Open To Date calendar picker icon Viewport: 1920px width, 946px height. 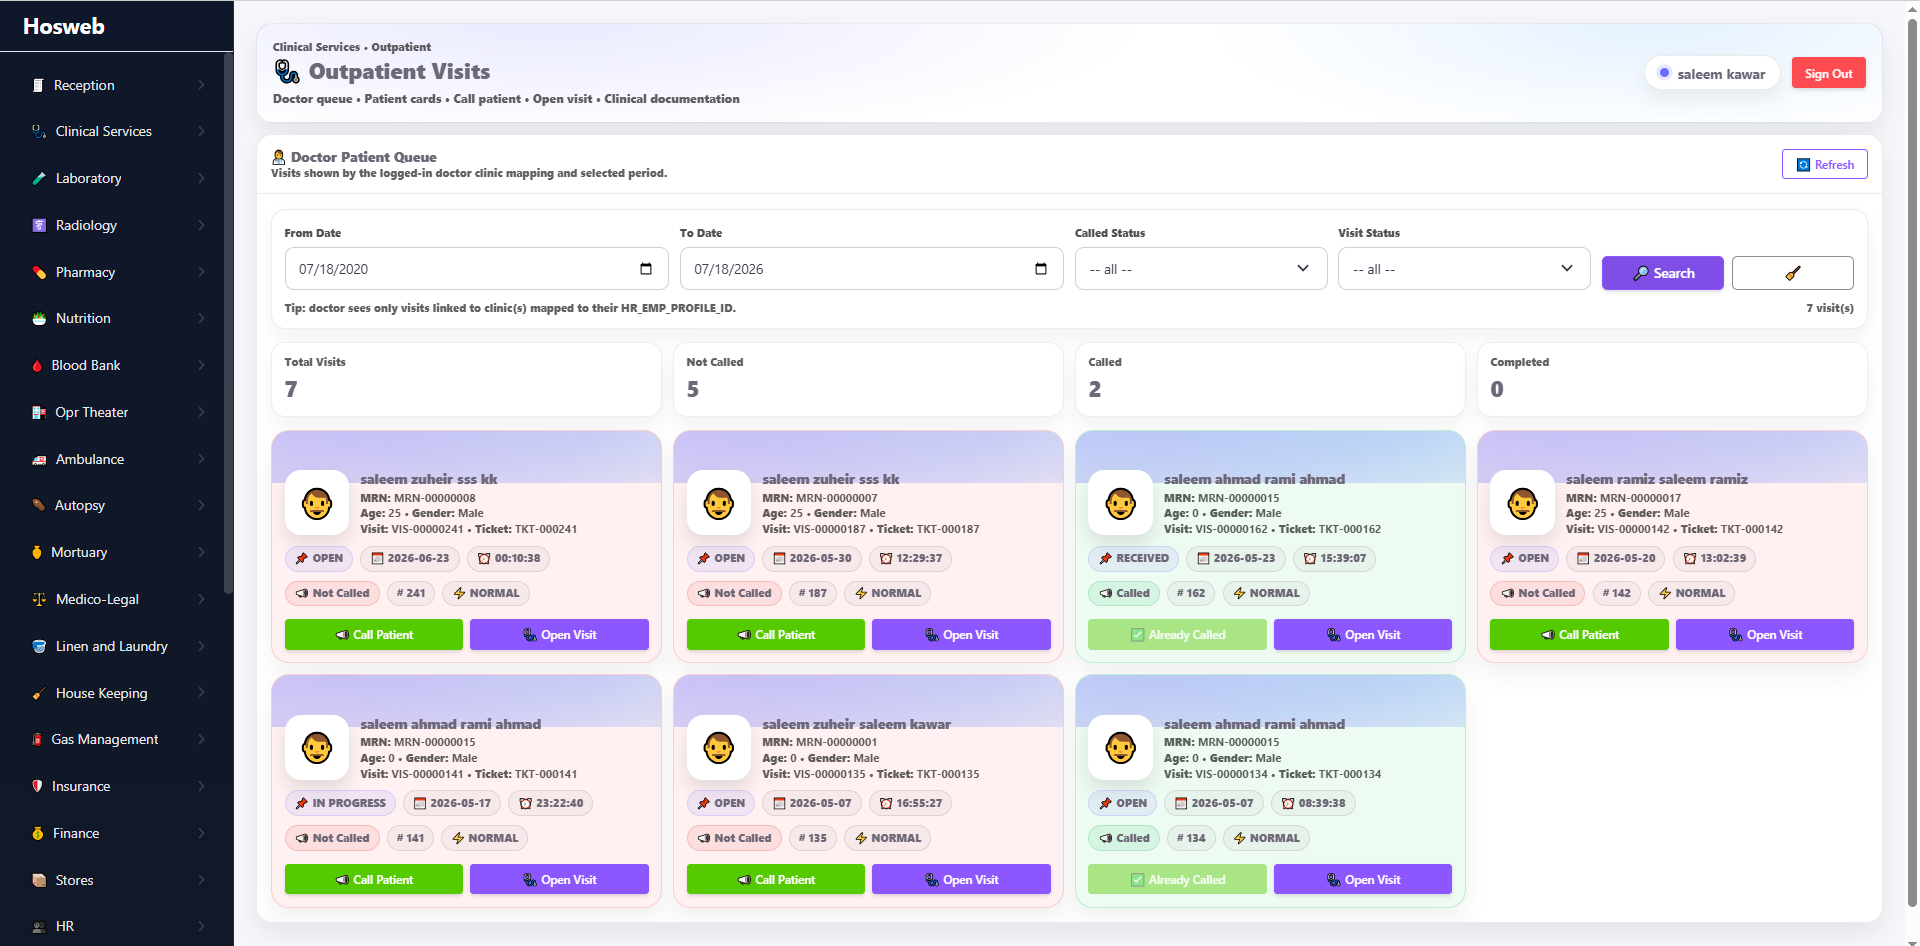1041,269
